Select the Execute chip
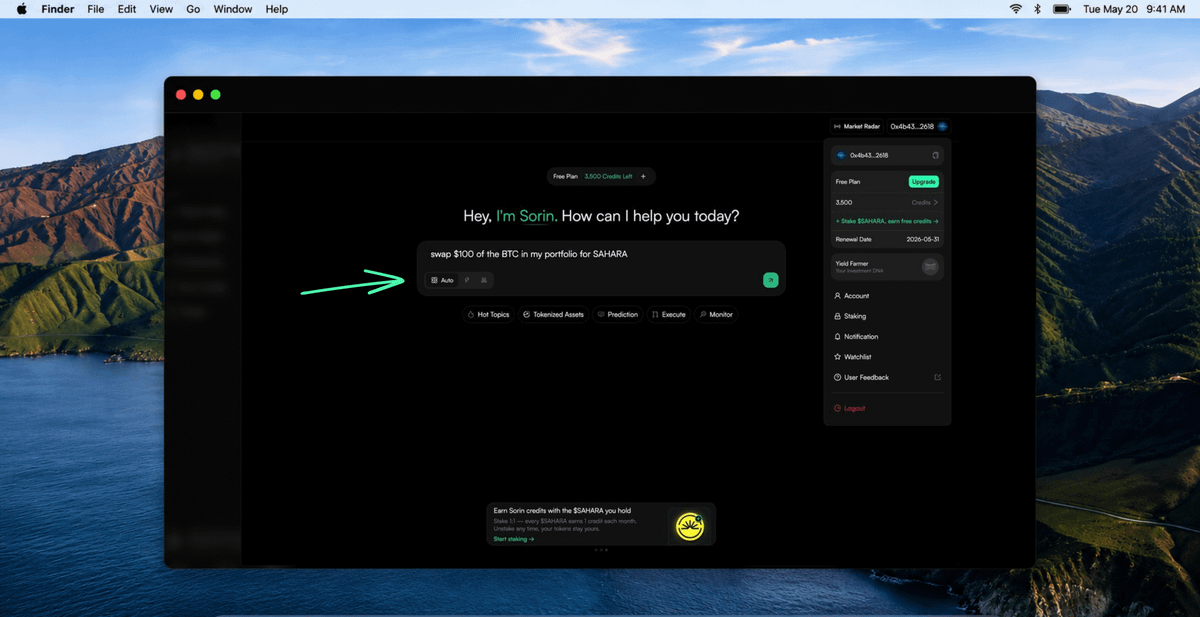 (x=669, y=314)
